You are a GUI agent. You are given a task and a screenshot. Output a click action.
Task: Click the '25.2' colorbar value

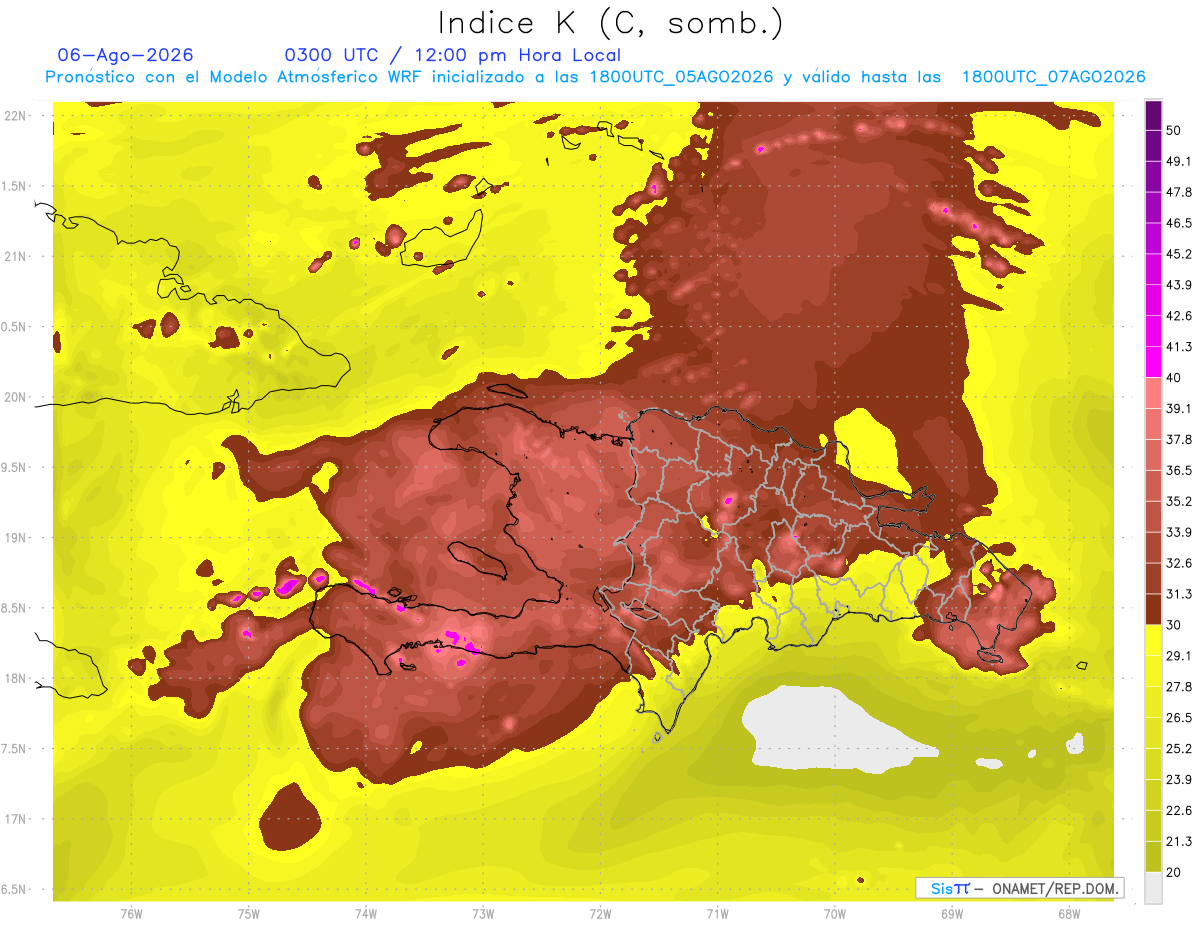click(x=1179, y=749)
